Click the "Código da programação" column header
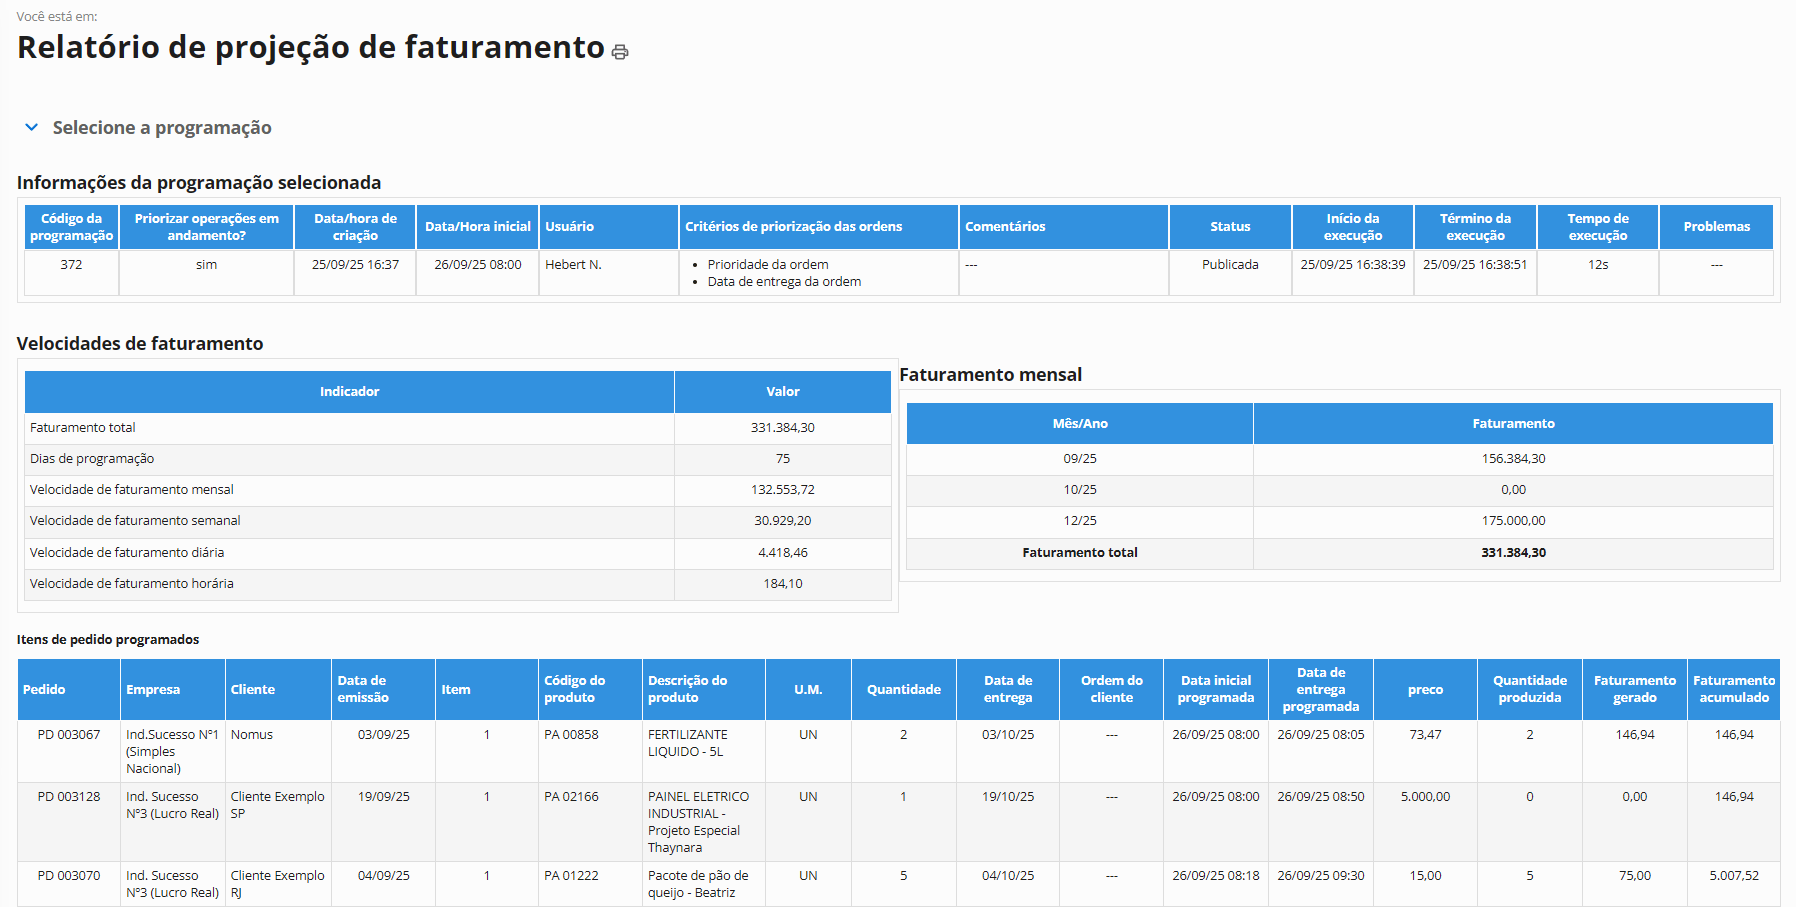1796x907 pixels. [x=71, y=227]
